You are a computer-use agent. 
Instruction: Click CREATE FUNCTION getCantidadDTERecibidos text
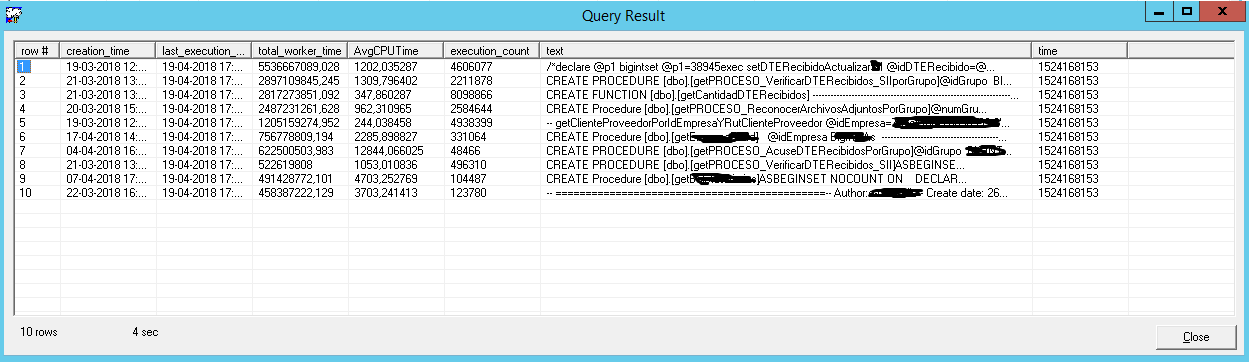[x=785, y=94]
